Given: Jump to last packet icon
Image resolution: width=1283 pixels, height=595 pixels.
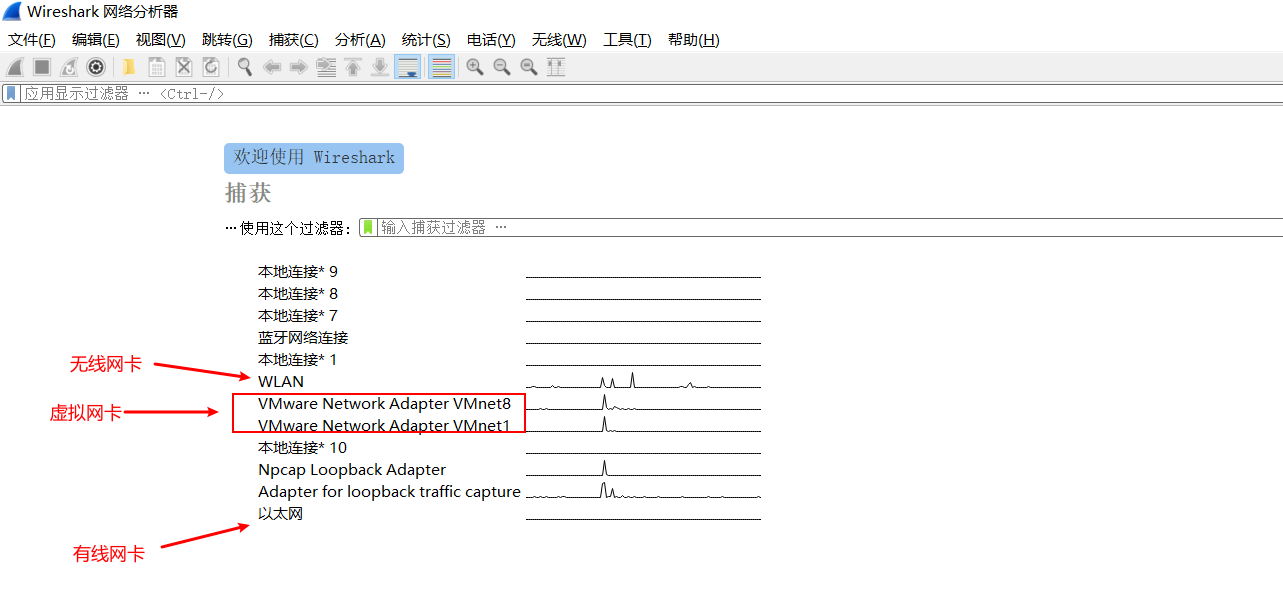Looking at the screenshot, I should click(380, 67).
